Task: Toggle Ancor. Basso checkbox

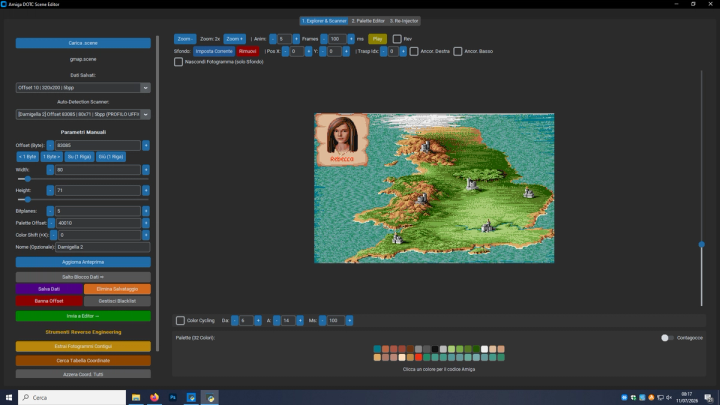Action: coord(458,51)
